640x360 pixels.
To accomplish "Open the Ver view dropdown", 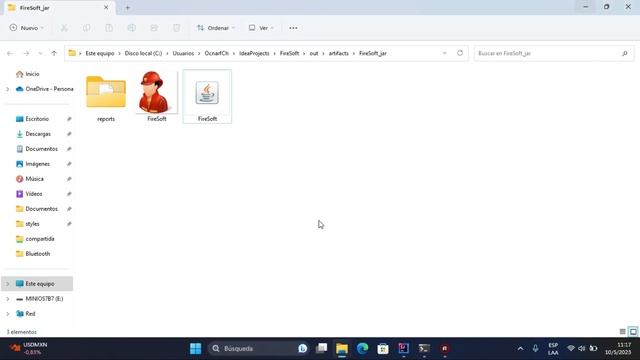I will point(261,28).
